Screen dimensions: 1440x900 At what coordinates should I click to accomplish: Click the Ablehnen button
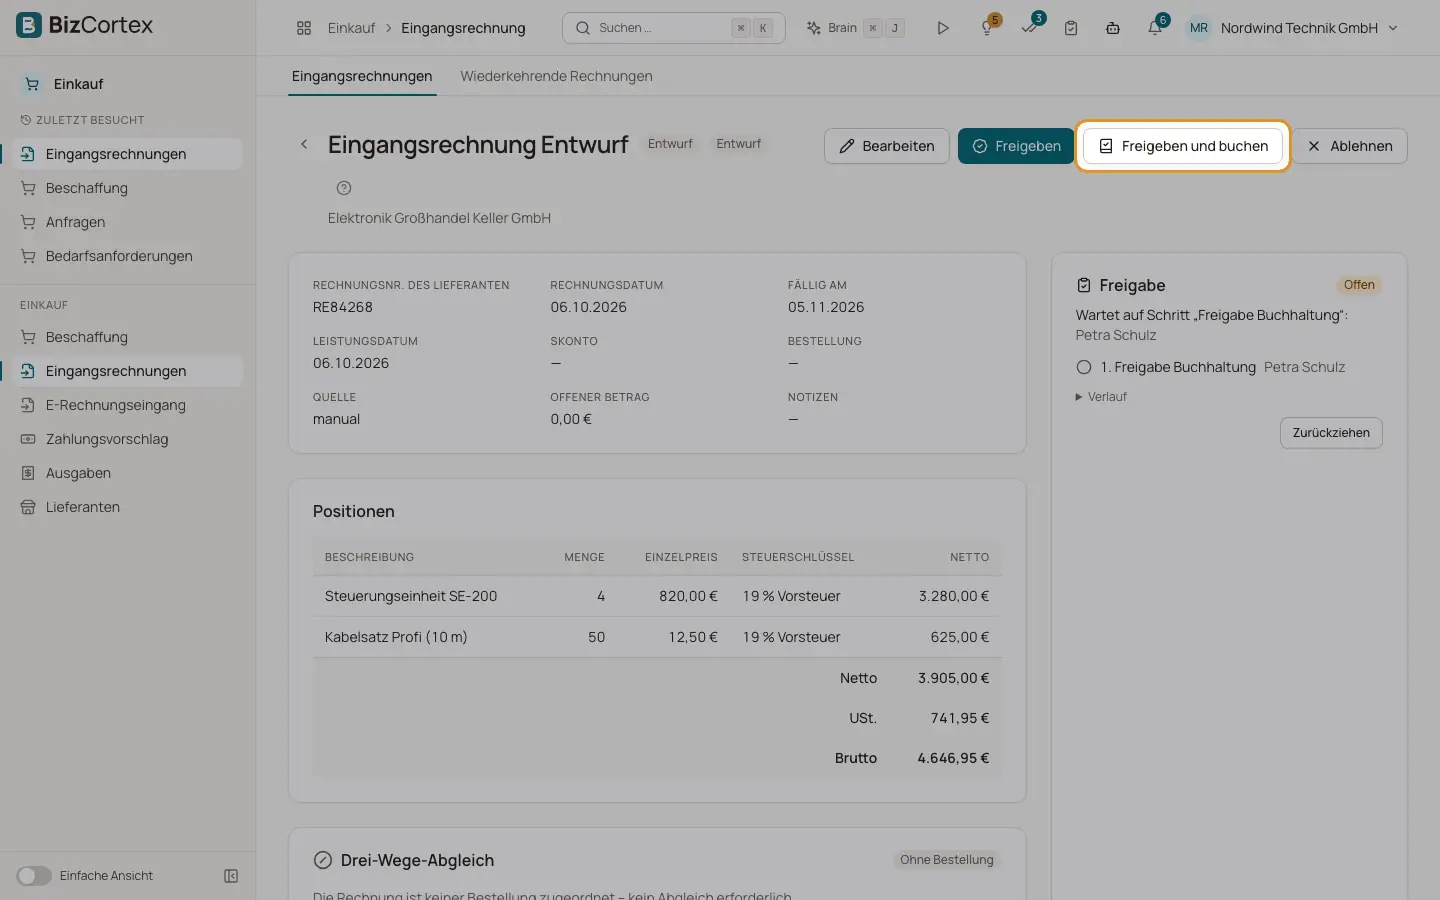click(x=1349, y=146)
